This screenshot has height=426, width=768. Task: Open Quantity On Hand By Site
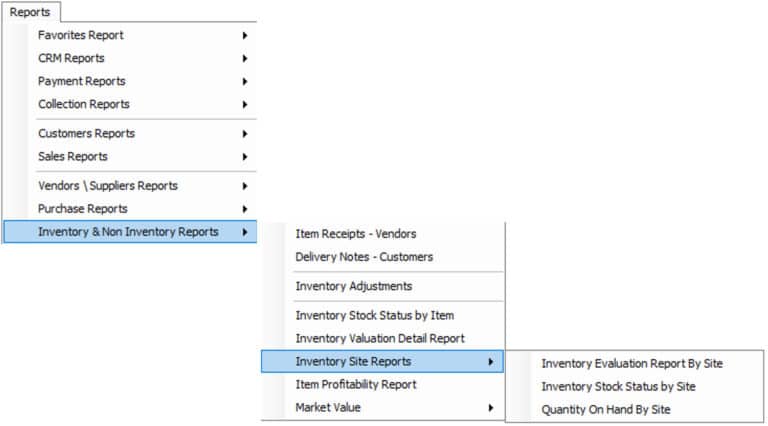tap(606, 409)
